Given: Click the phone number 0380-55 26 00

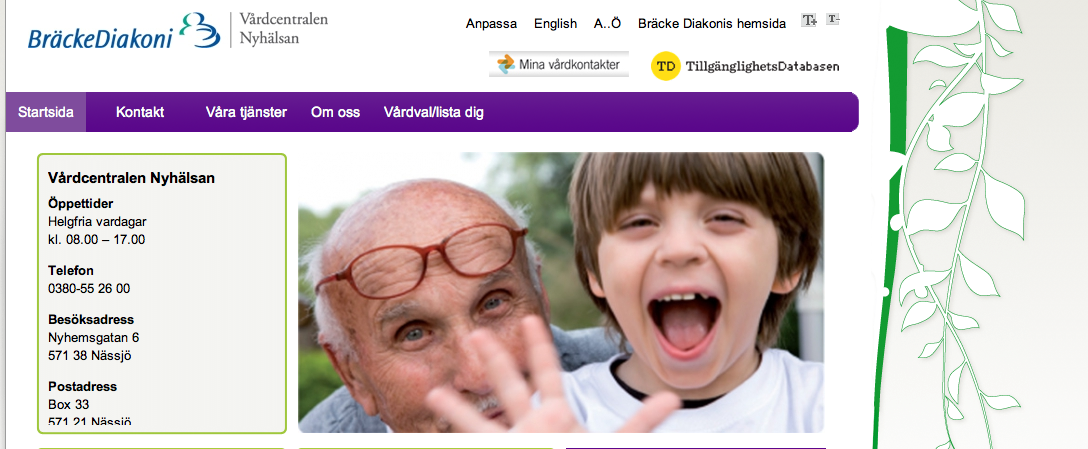Looking at the screenshot, I should [89, 289].
